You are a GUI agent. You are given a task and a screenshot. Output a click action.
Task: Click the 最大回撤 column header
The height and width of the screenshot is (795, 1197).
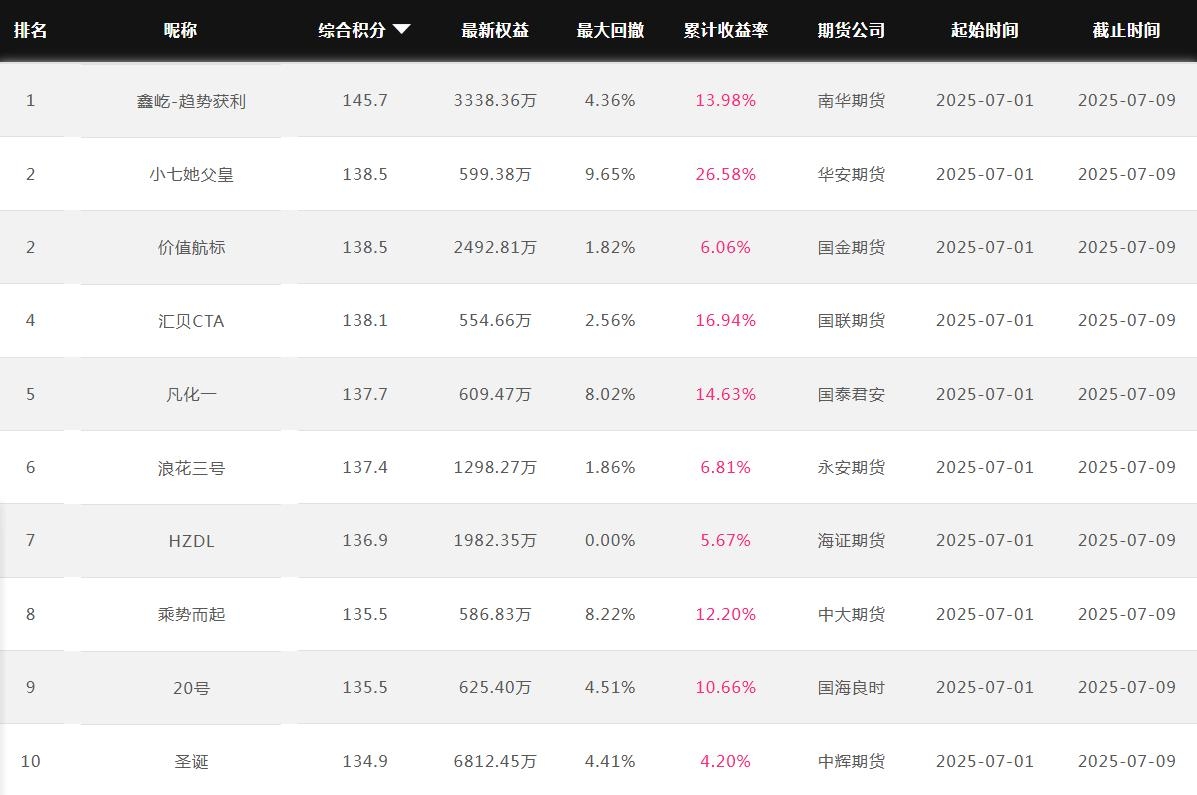[x=610, y=30]
